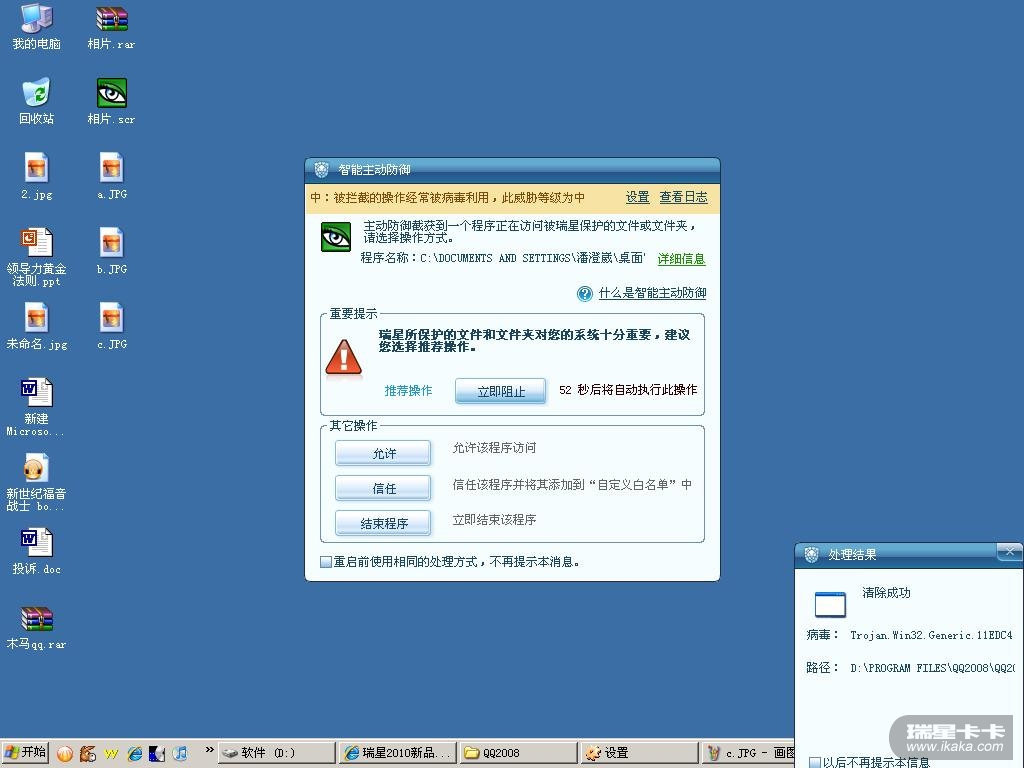
Task: Click the 推荐操作 label
Action: click(x=408, y=391)
